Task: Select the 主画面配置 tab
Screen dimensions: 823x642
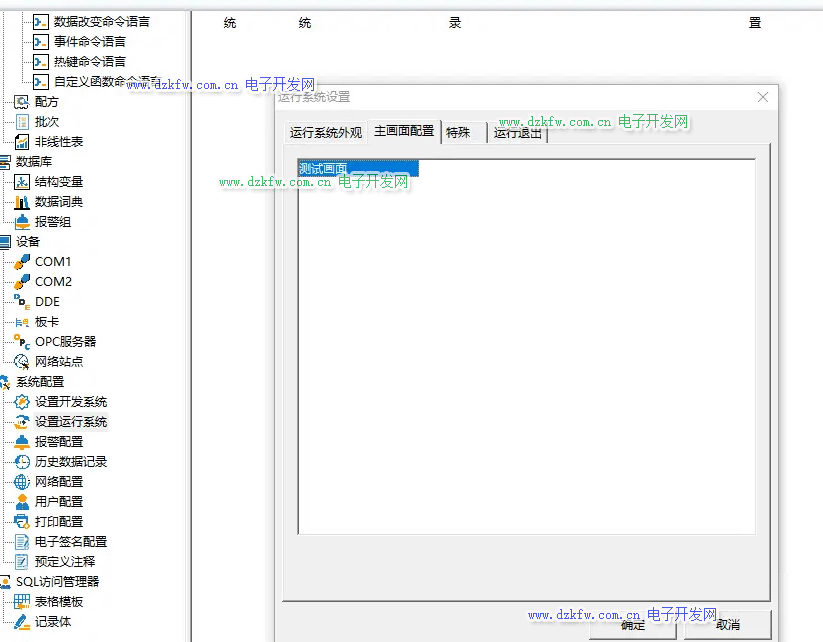Action: (404, 131)
